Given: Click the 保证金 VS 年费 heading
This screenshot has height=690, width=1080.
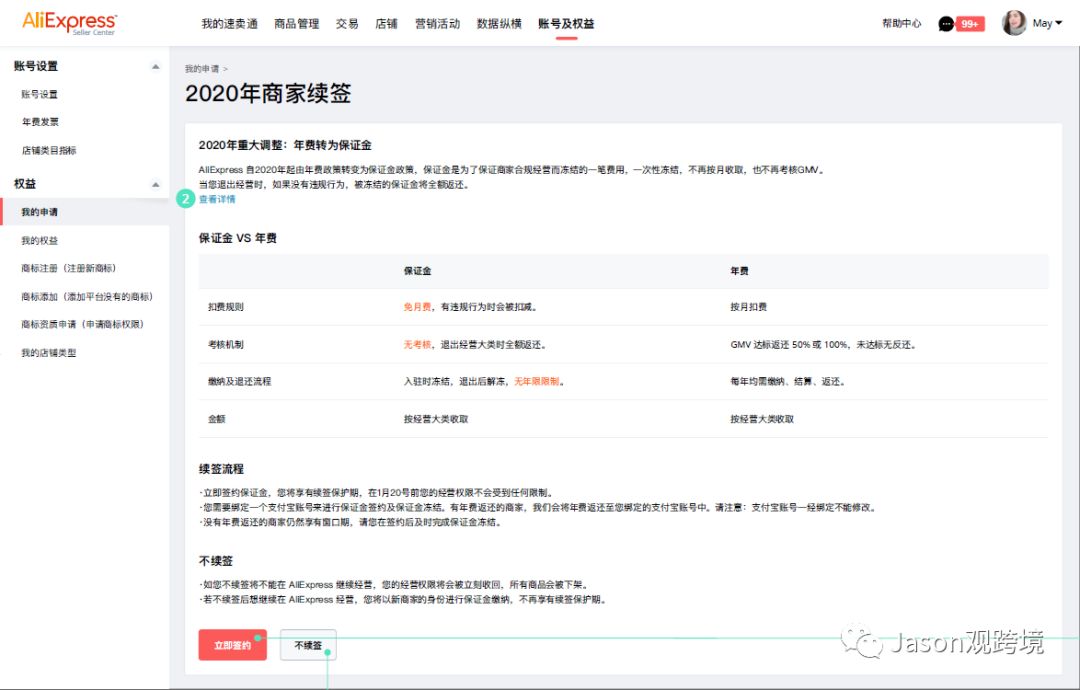Looking at the screenshot, I should (238, 238).
